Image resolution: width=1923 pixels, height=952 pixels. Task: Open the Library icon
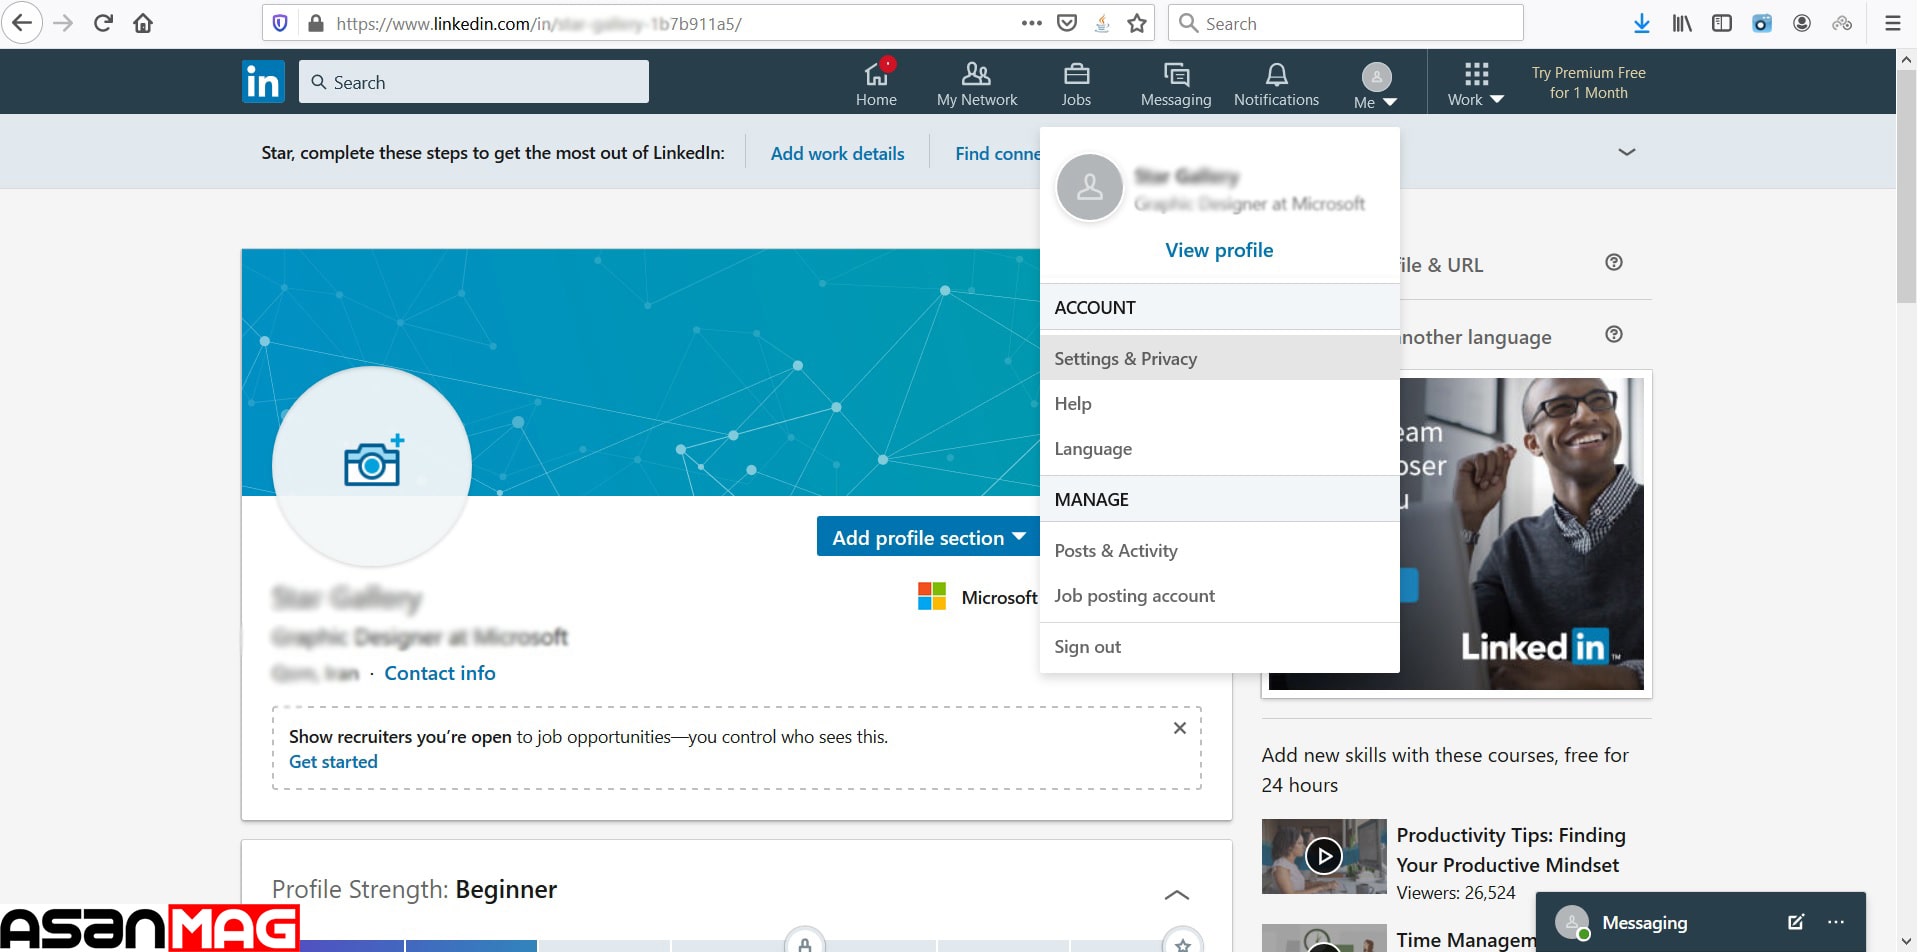(x=1682, y=23)
